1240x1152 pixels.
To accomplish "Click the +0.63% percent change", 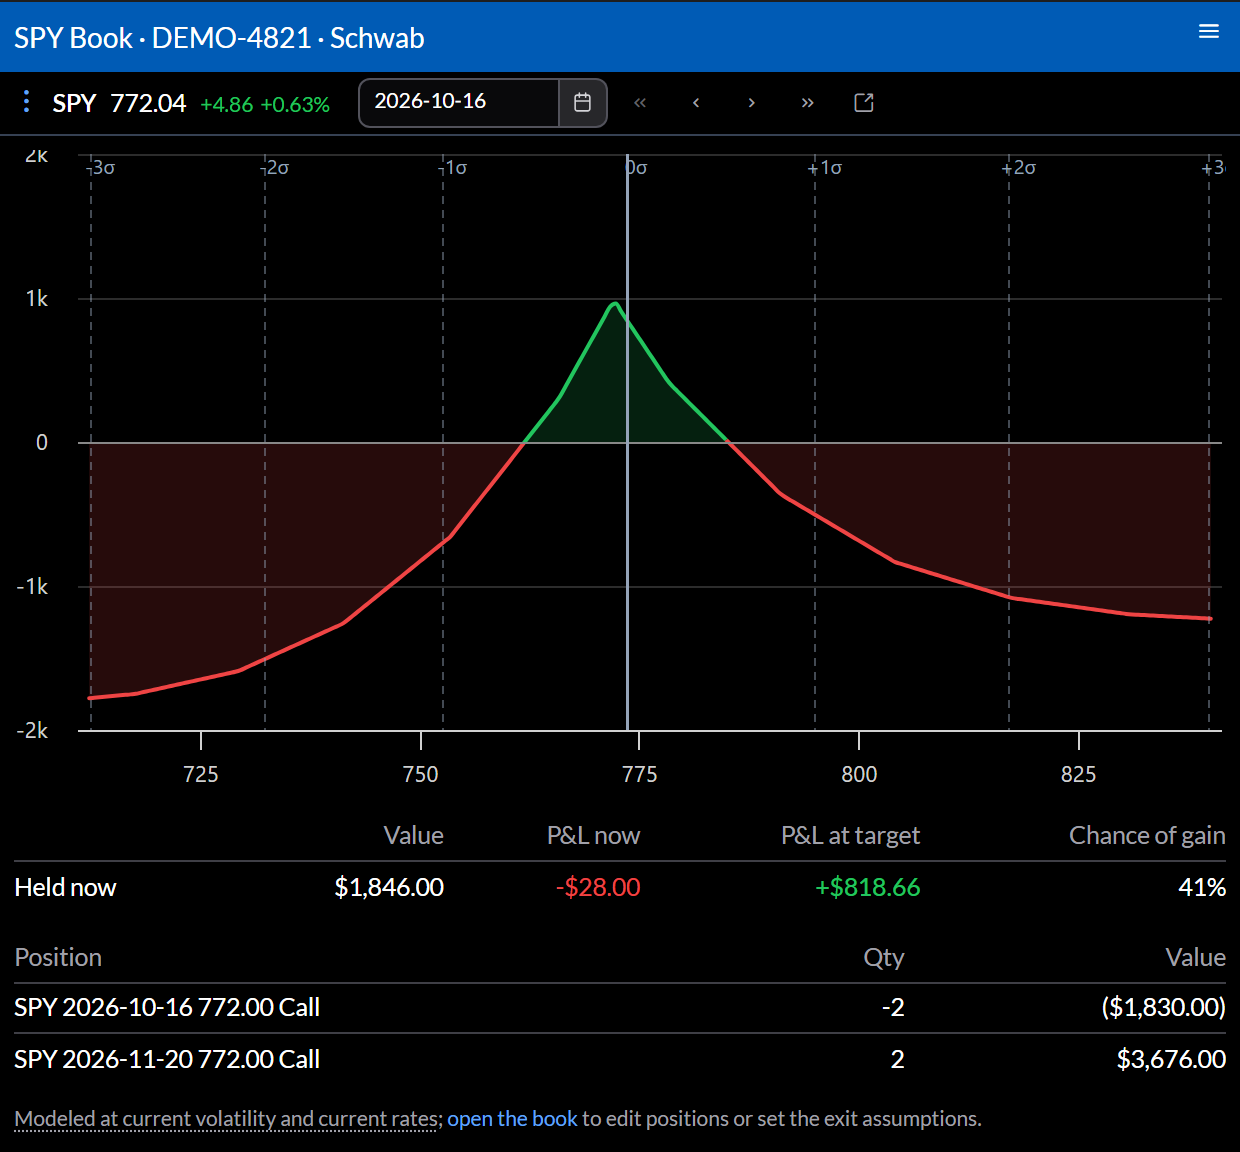I will [x=295, y=105].
